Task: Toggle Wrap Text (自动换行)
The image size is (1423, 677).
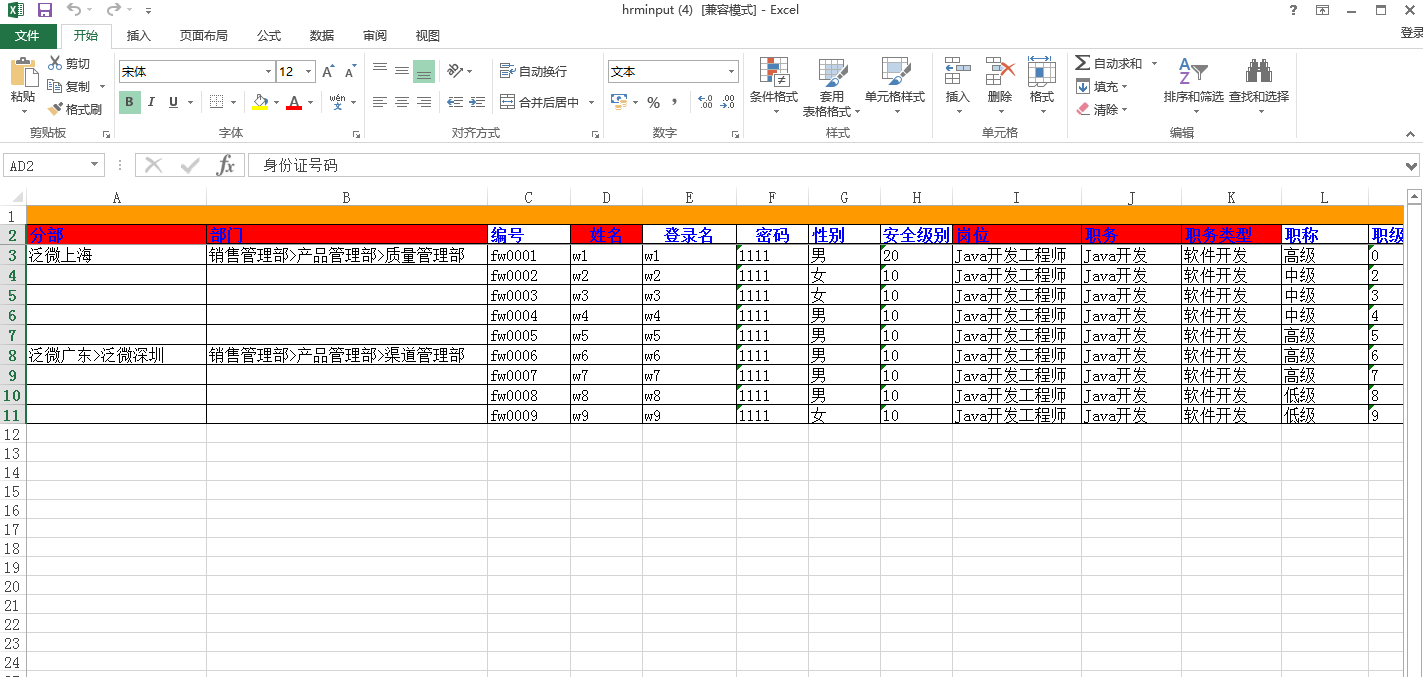Action: point(534,72)
